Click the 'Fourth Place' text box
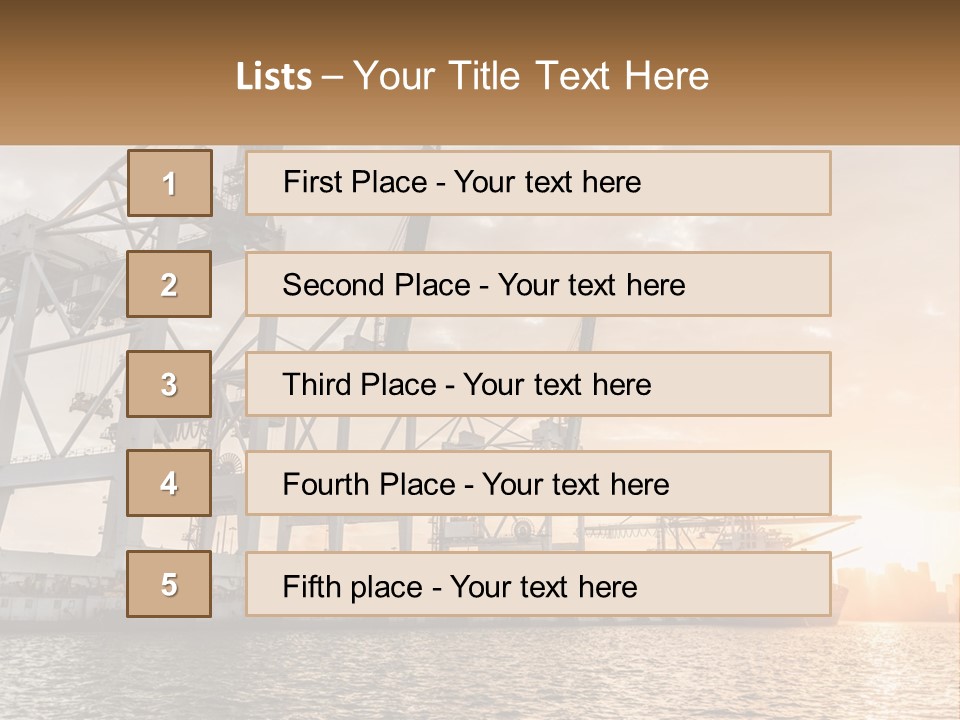 coord(538,483)
